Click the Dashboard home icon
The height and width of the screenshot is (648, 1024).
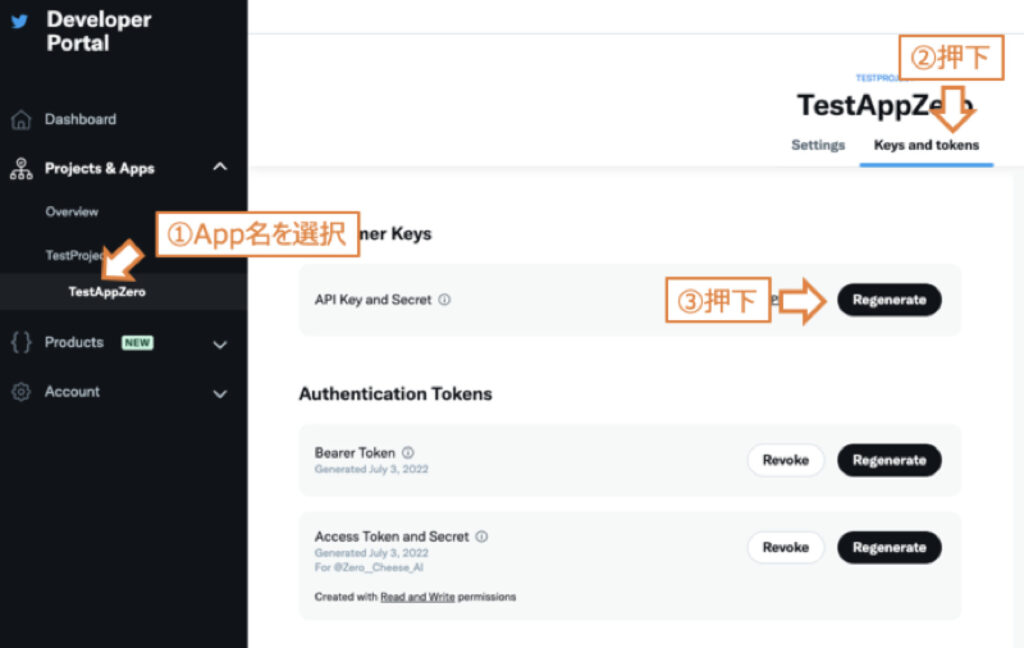coord(21,120)
